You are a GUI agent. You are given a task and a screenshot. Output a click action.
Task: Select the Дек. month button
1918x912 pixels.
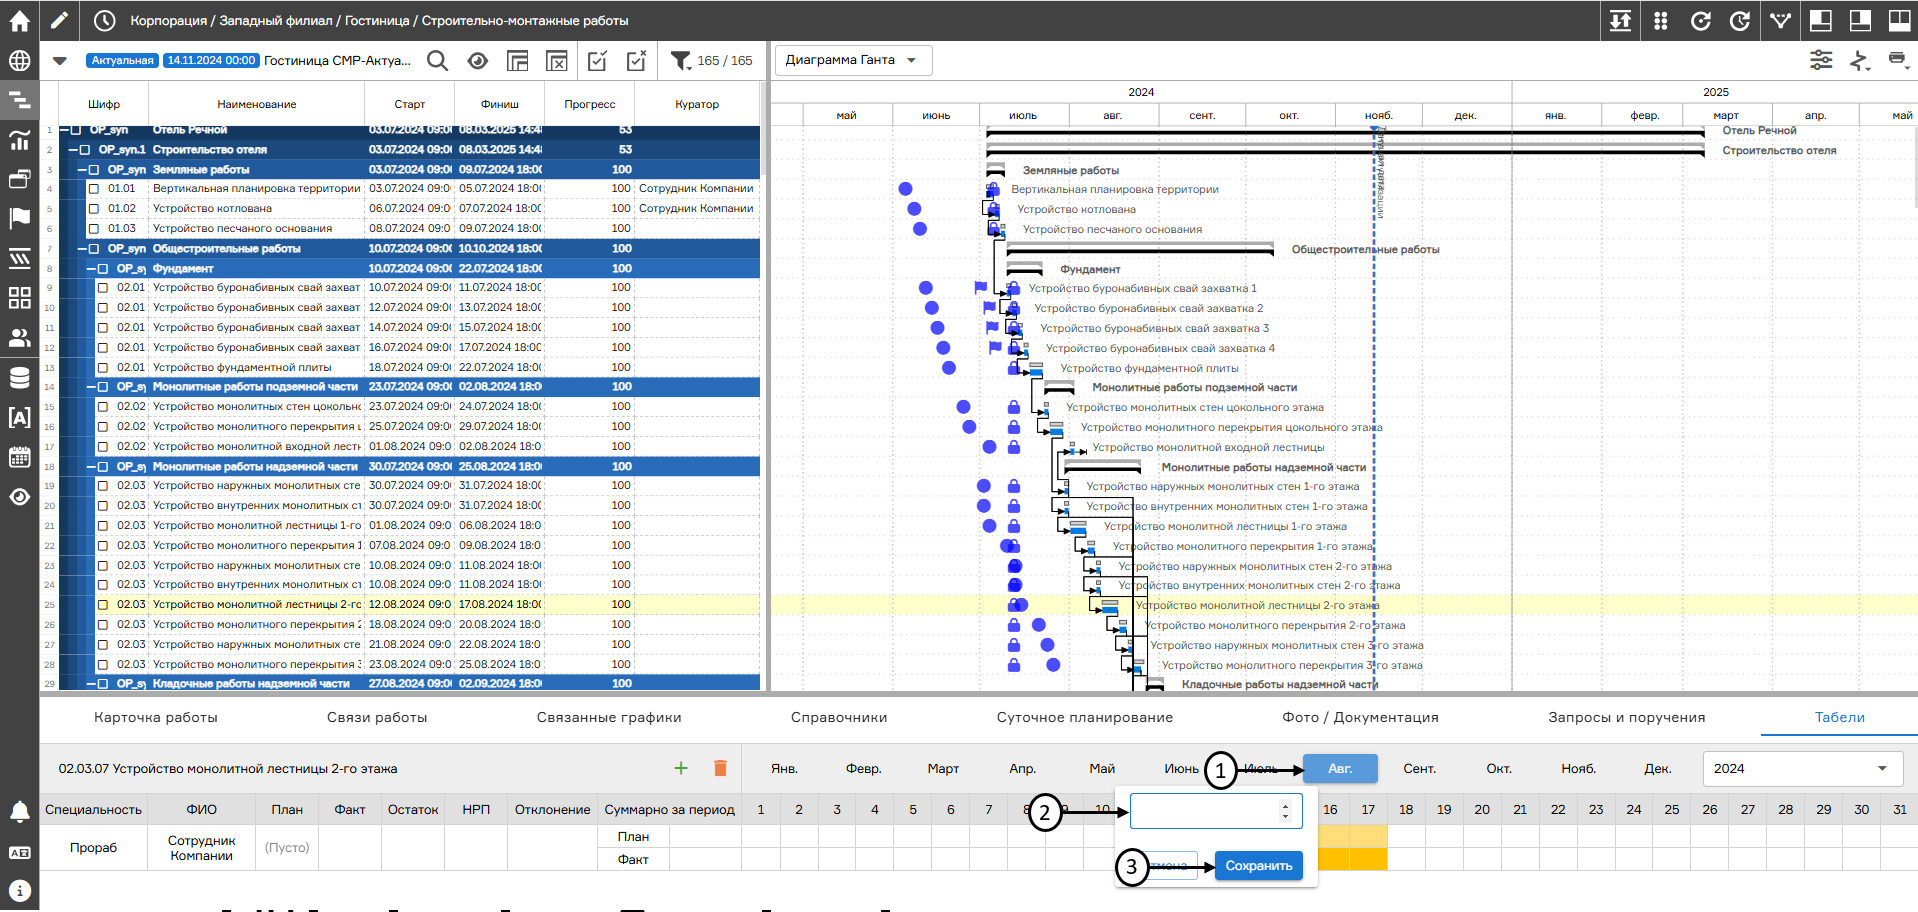click(1657, 768)
